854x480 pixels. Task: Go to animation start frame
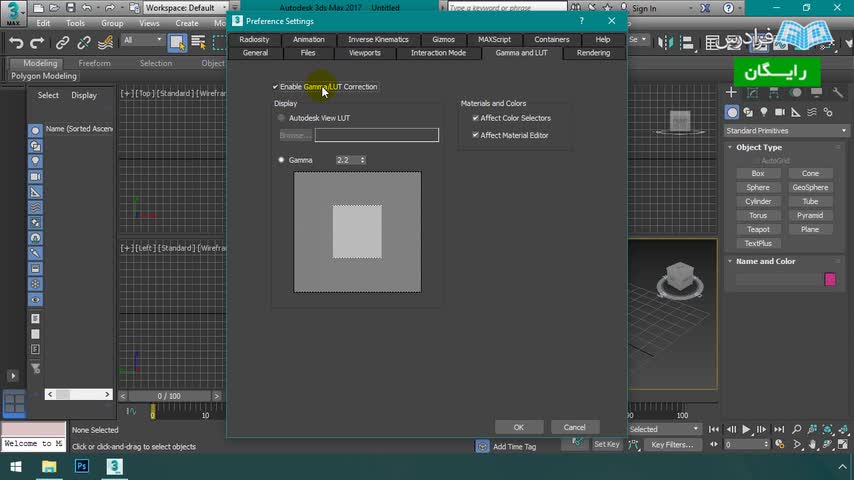713,429
